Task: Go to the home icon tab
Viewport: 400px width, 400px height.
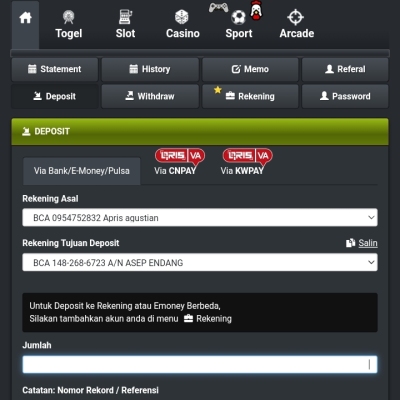Action: [x=25, y=18]
